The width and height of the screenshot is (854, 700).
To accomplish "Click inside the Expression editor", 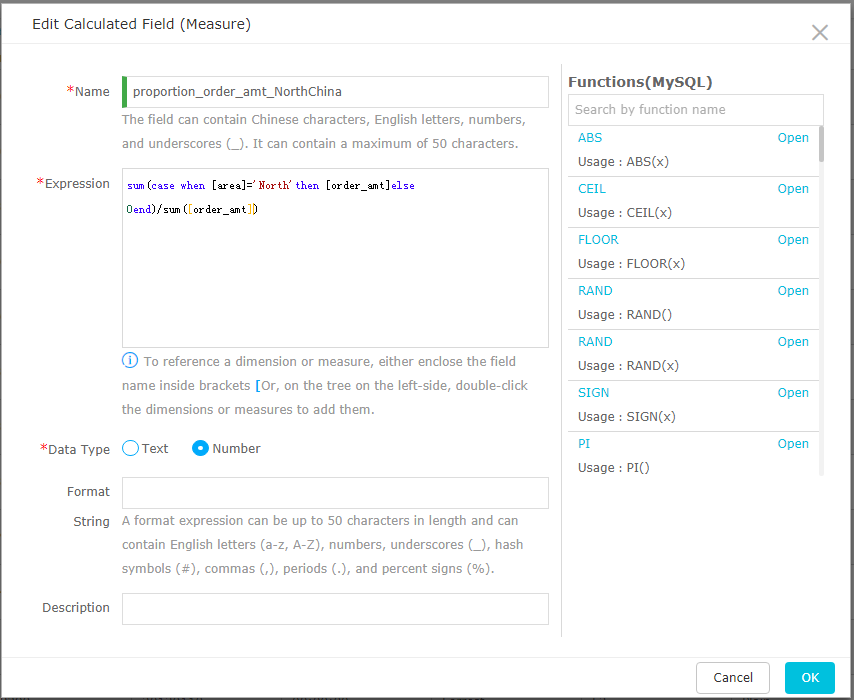I will [x=335, y=258].
